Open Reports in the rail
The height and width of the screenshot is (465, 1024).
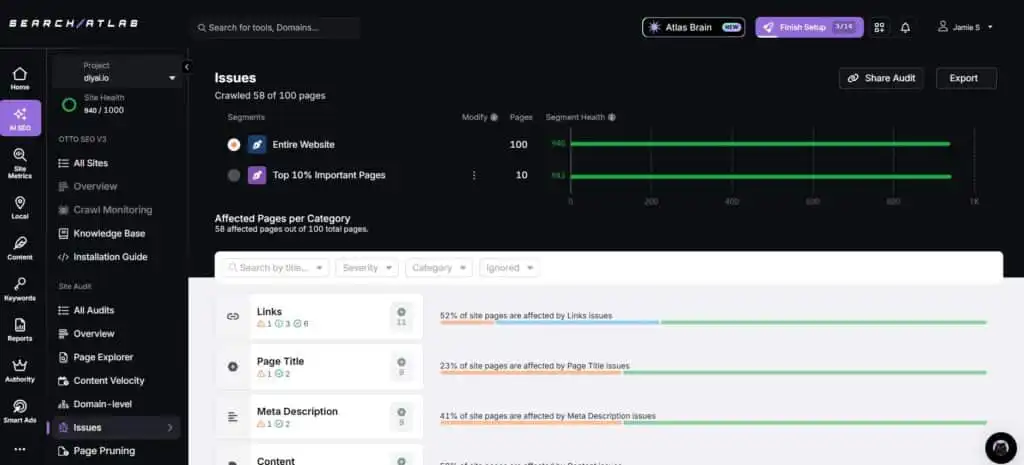coord(20,330)
